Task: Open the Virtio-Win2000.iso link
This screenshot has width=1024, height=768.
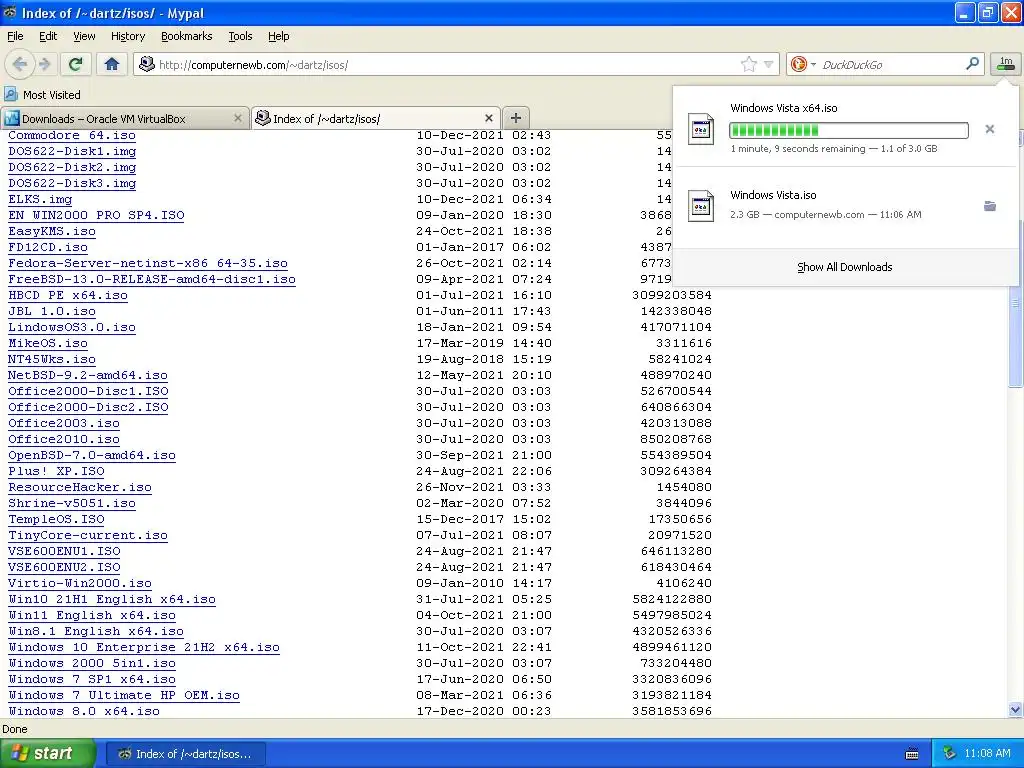Action: [x=80, y=583]
